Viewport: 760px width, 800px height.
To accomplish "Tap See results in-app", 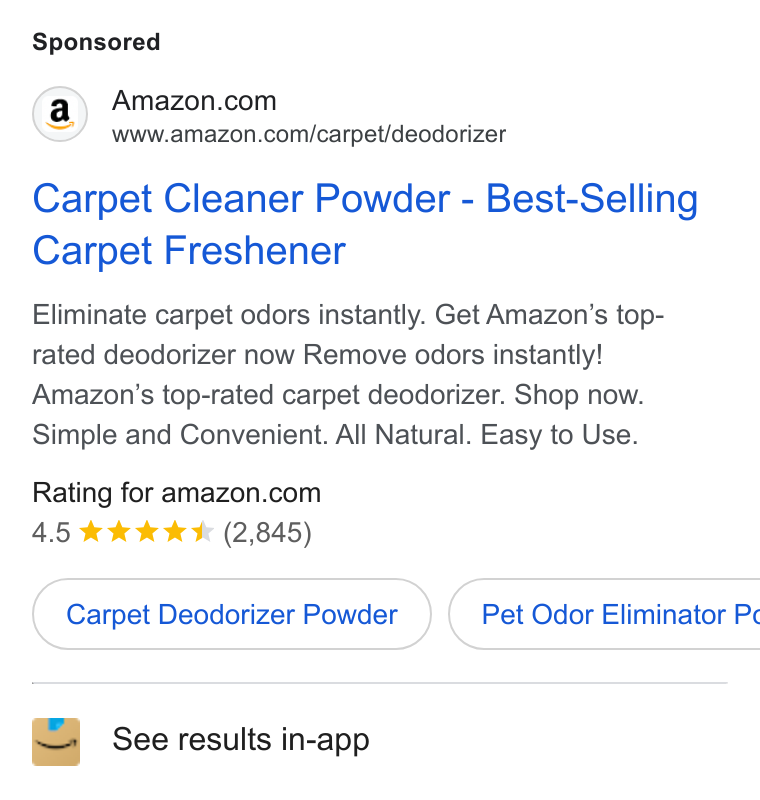I will 241,739.
